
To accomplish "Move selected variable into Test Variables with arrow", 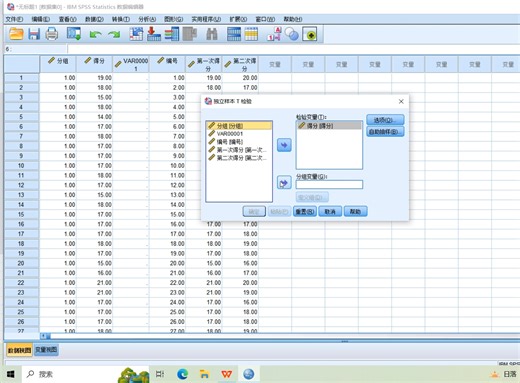I will (x=284, y=145).
